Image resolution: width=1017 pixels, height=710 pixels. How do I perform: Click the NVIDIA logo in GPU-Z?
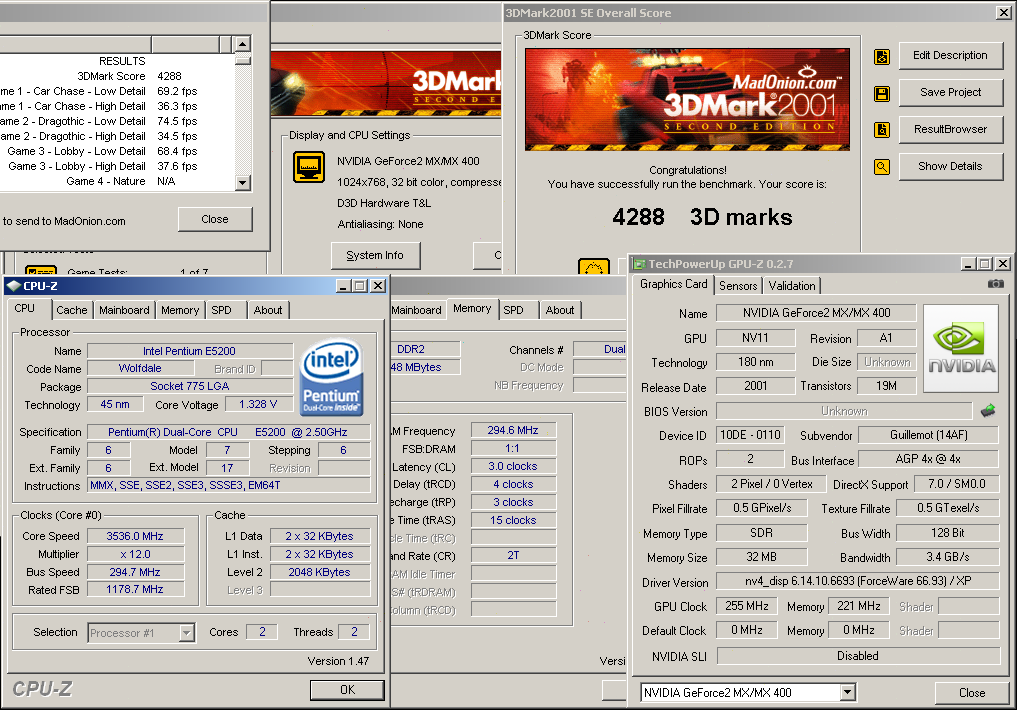[x=961, y=348]
